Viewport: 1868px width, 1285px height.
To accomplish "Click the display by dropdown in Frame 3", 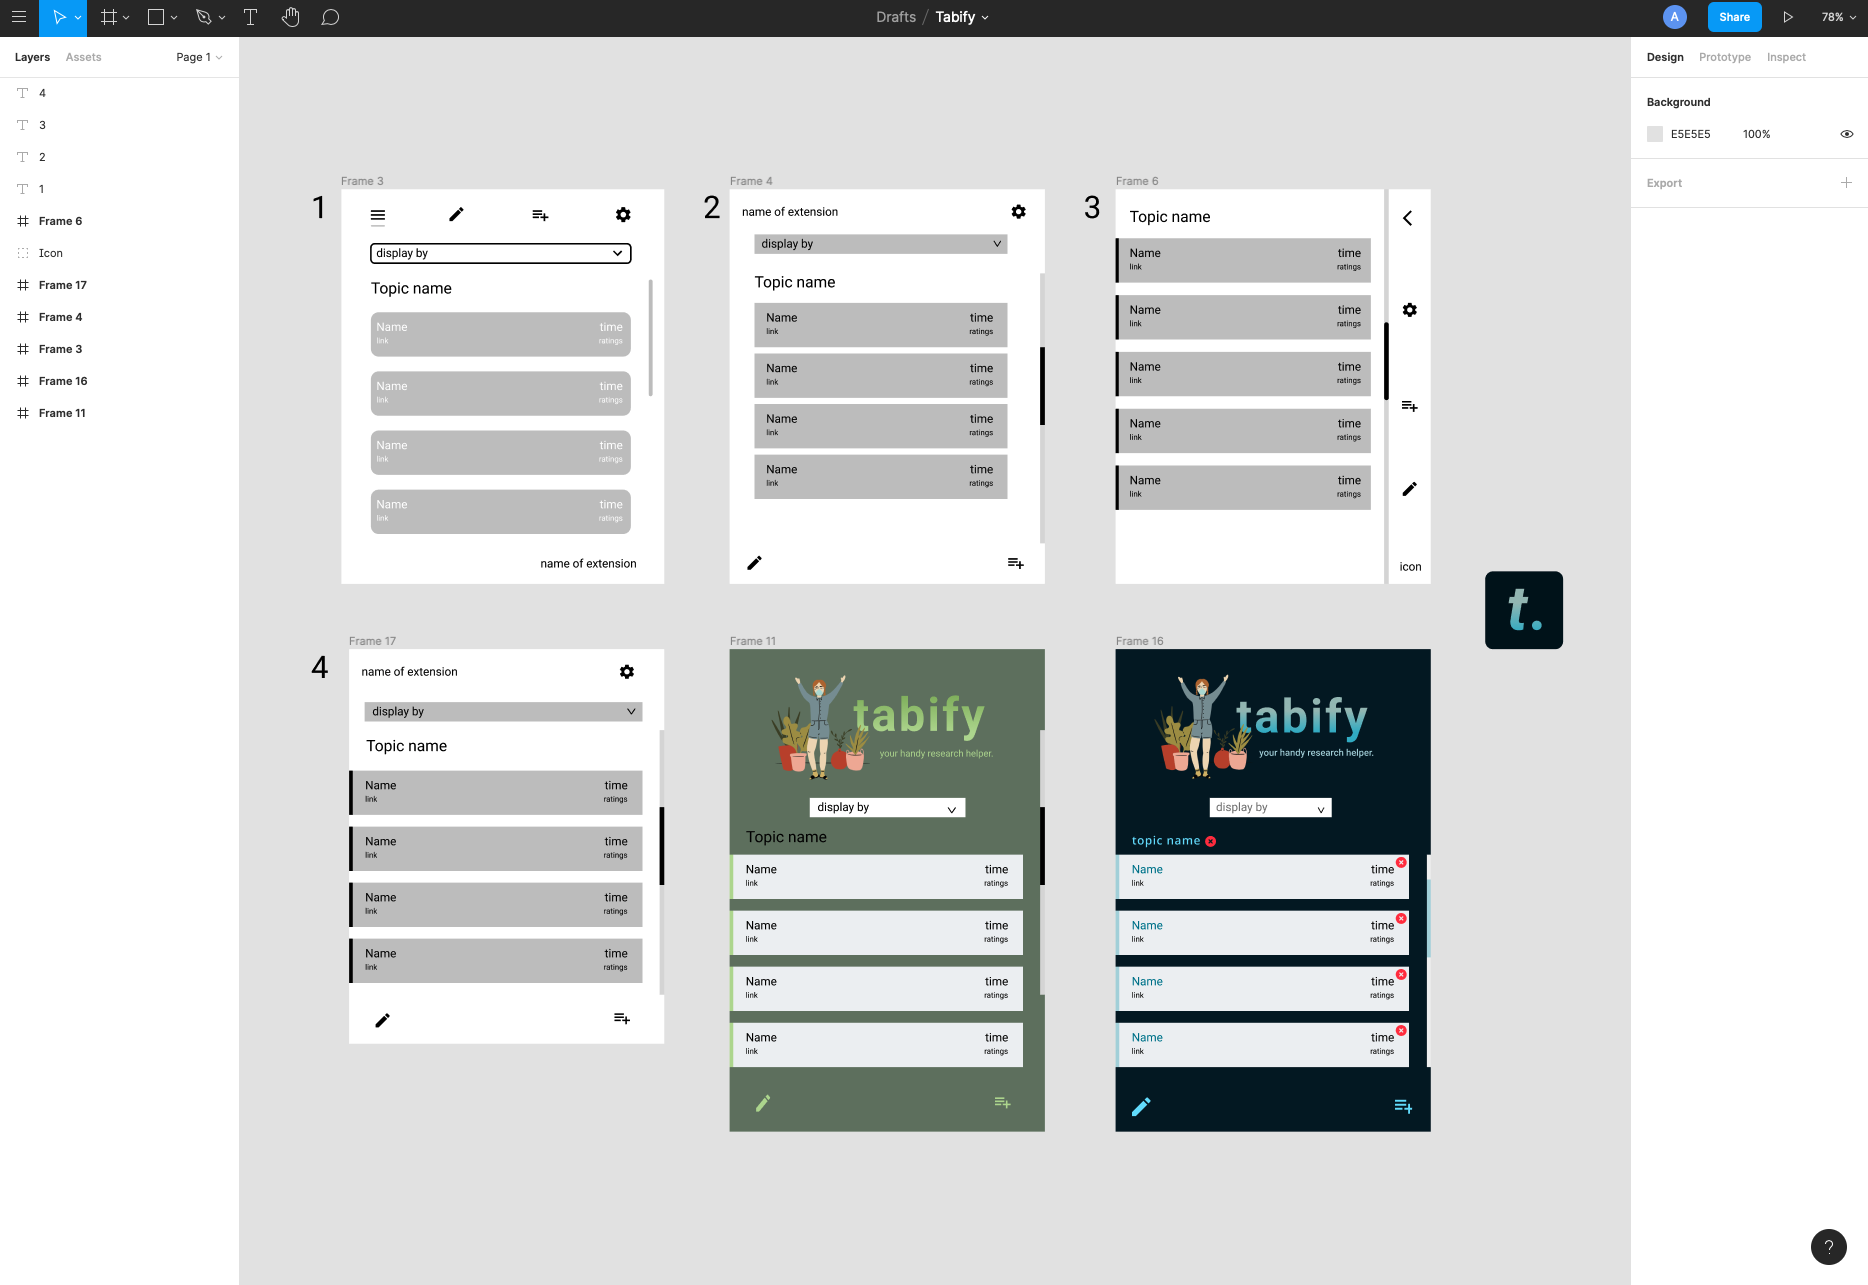I will coord(501,253).
